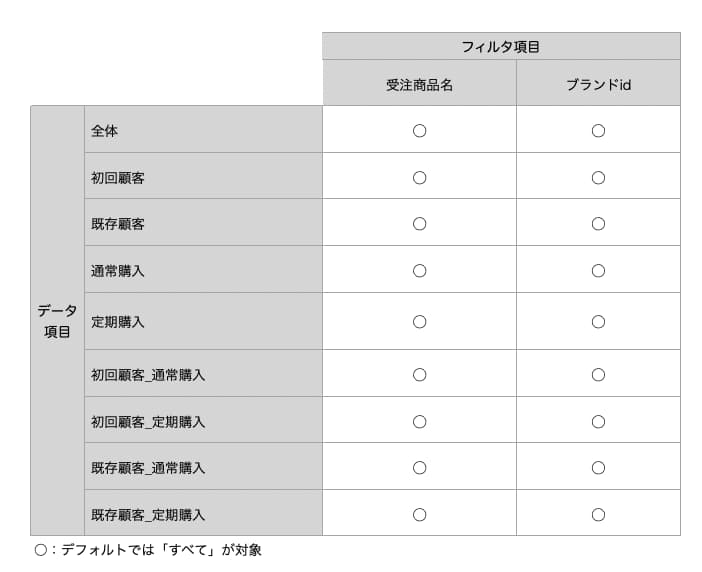
Task: Click the 通常購入 circle under 受注商品名
Action: [x=419, y=271]
